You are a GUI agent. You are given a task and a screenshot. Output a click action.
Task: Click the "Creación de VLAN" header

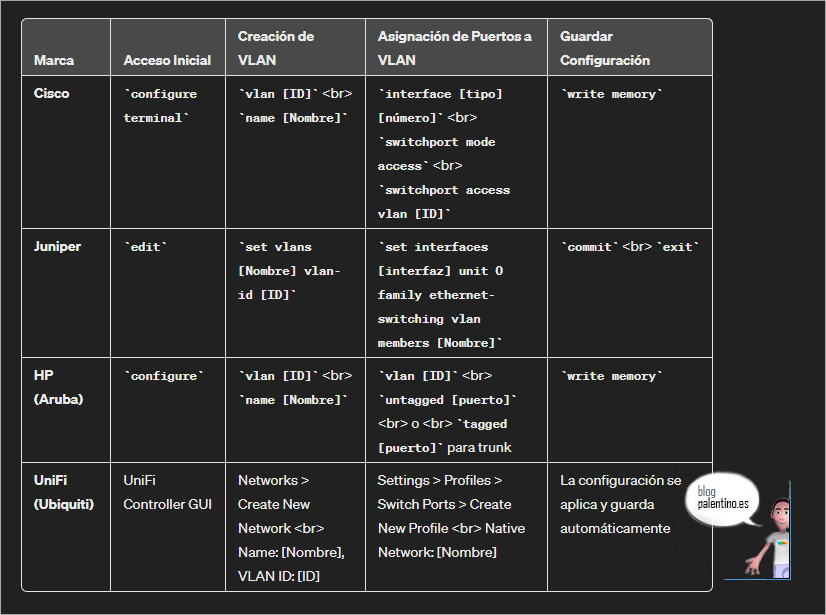coord(276,48)
